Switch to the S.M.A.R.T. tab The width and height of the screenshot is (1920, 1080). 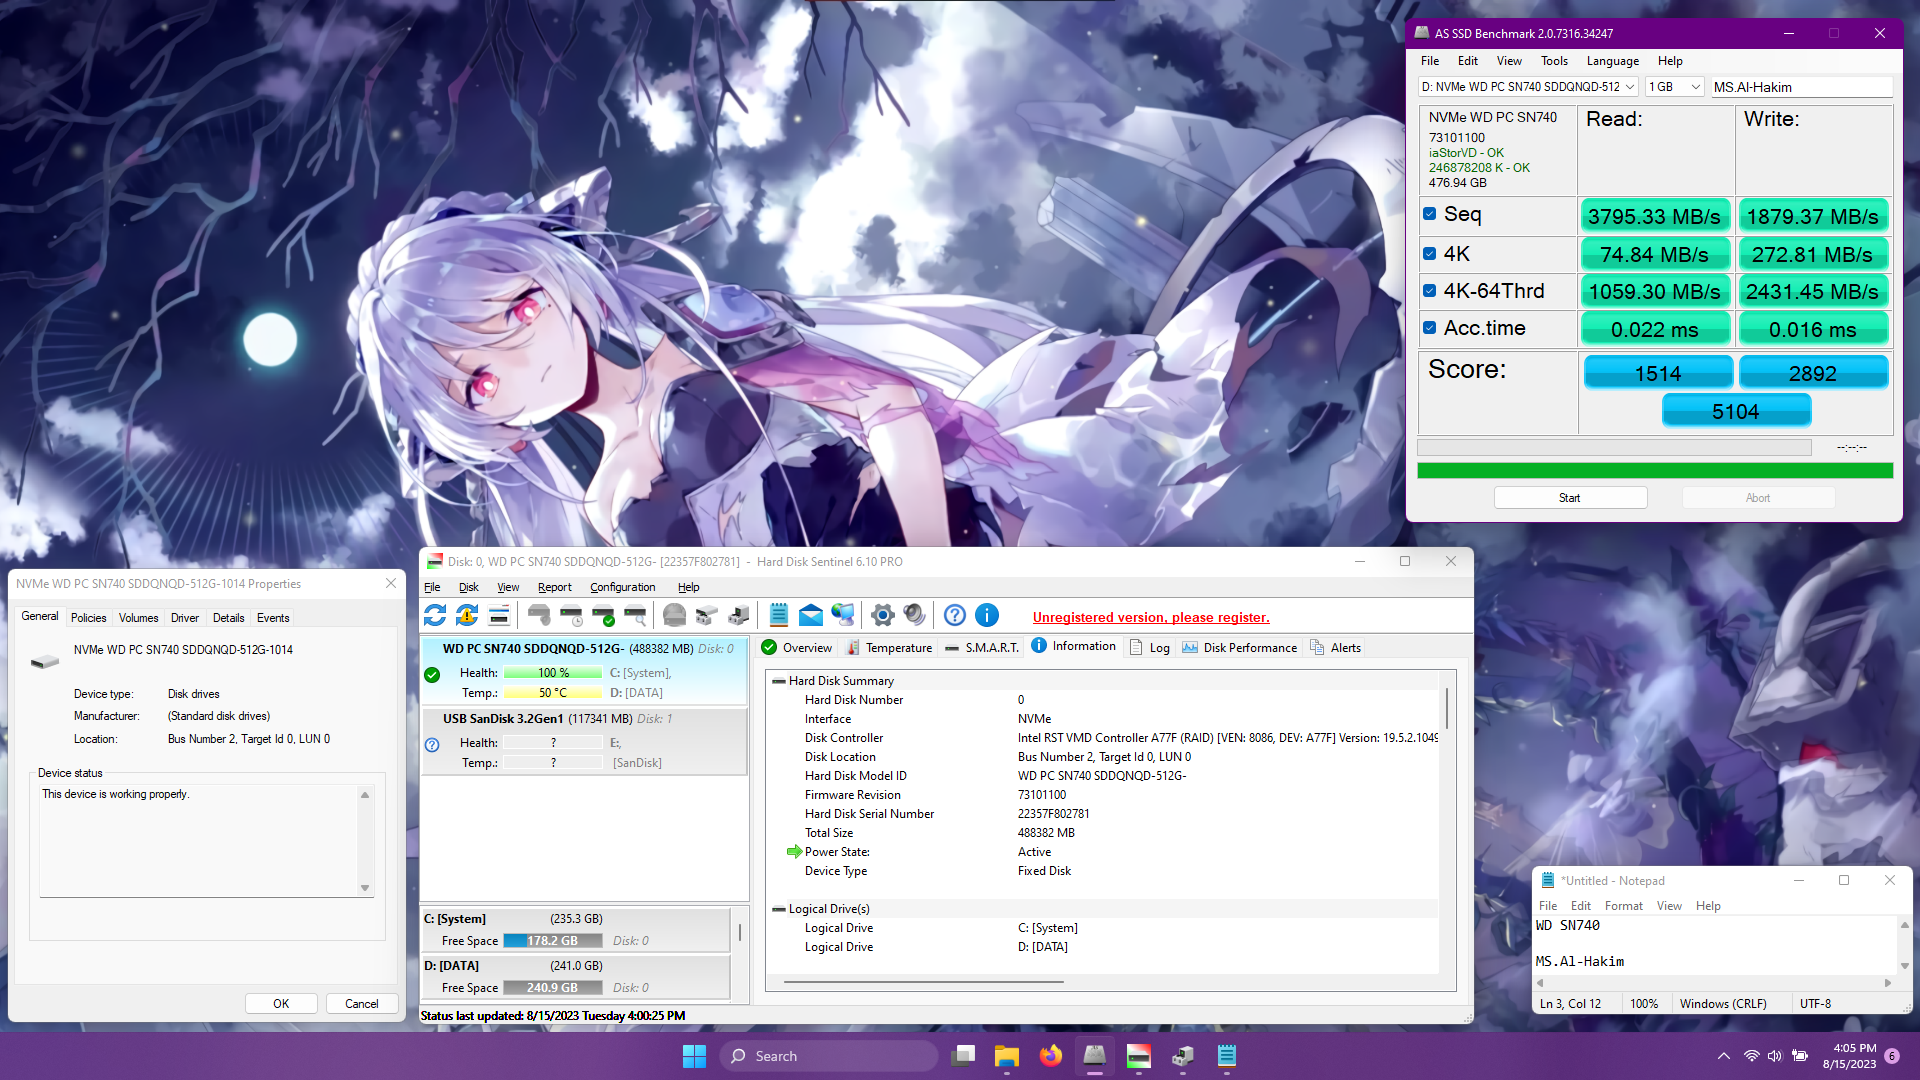pos(981,648)
